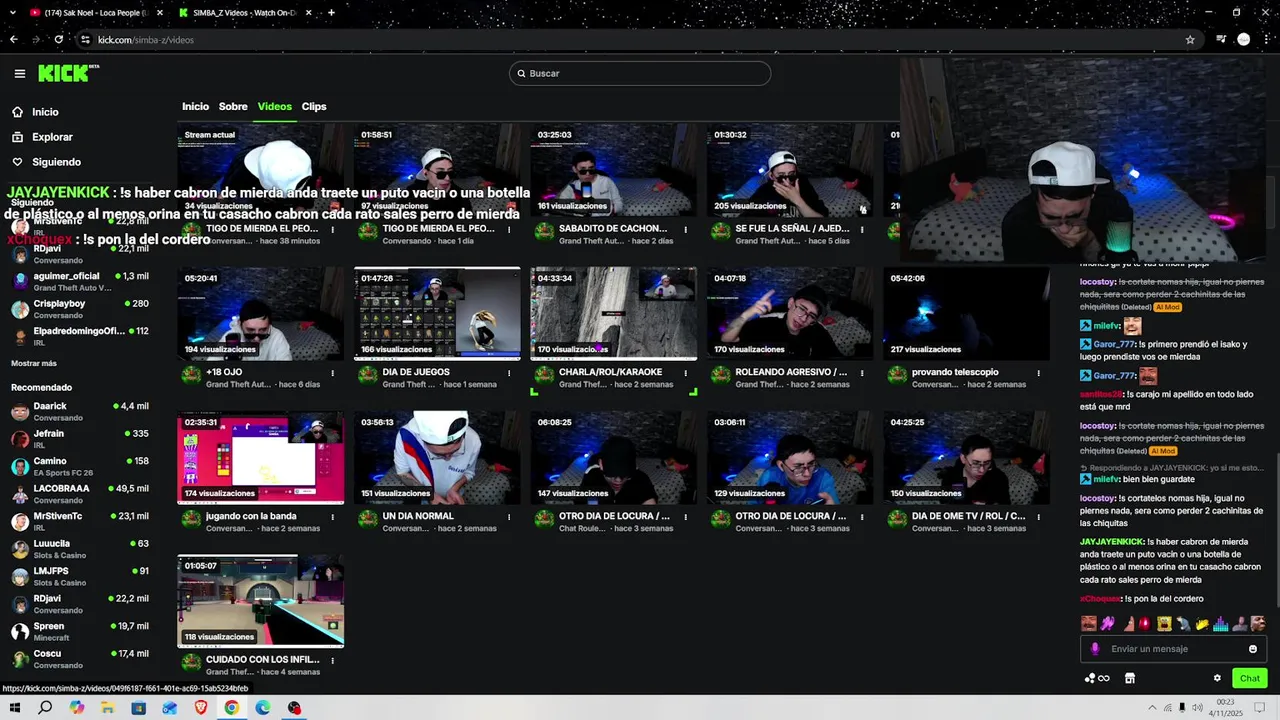Open options menu for provando telescopio video

click(1038, 373)
